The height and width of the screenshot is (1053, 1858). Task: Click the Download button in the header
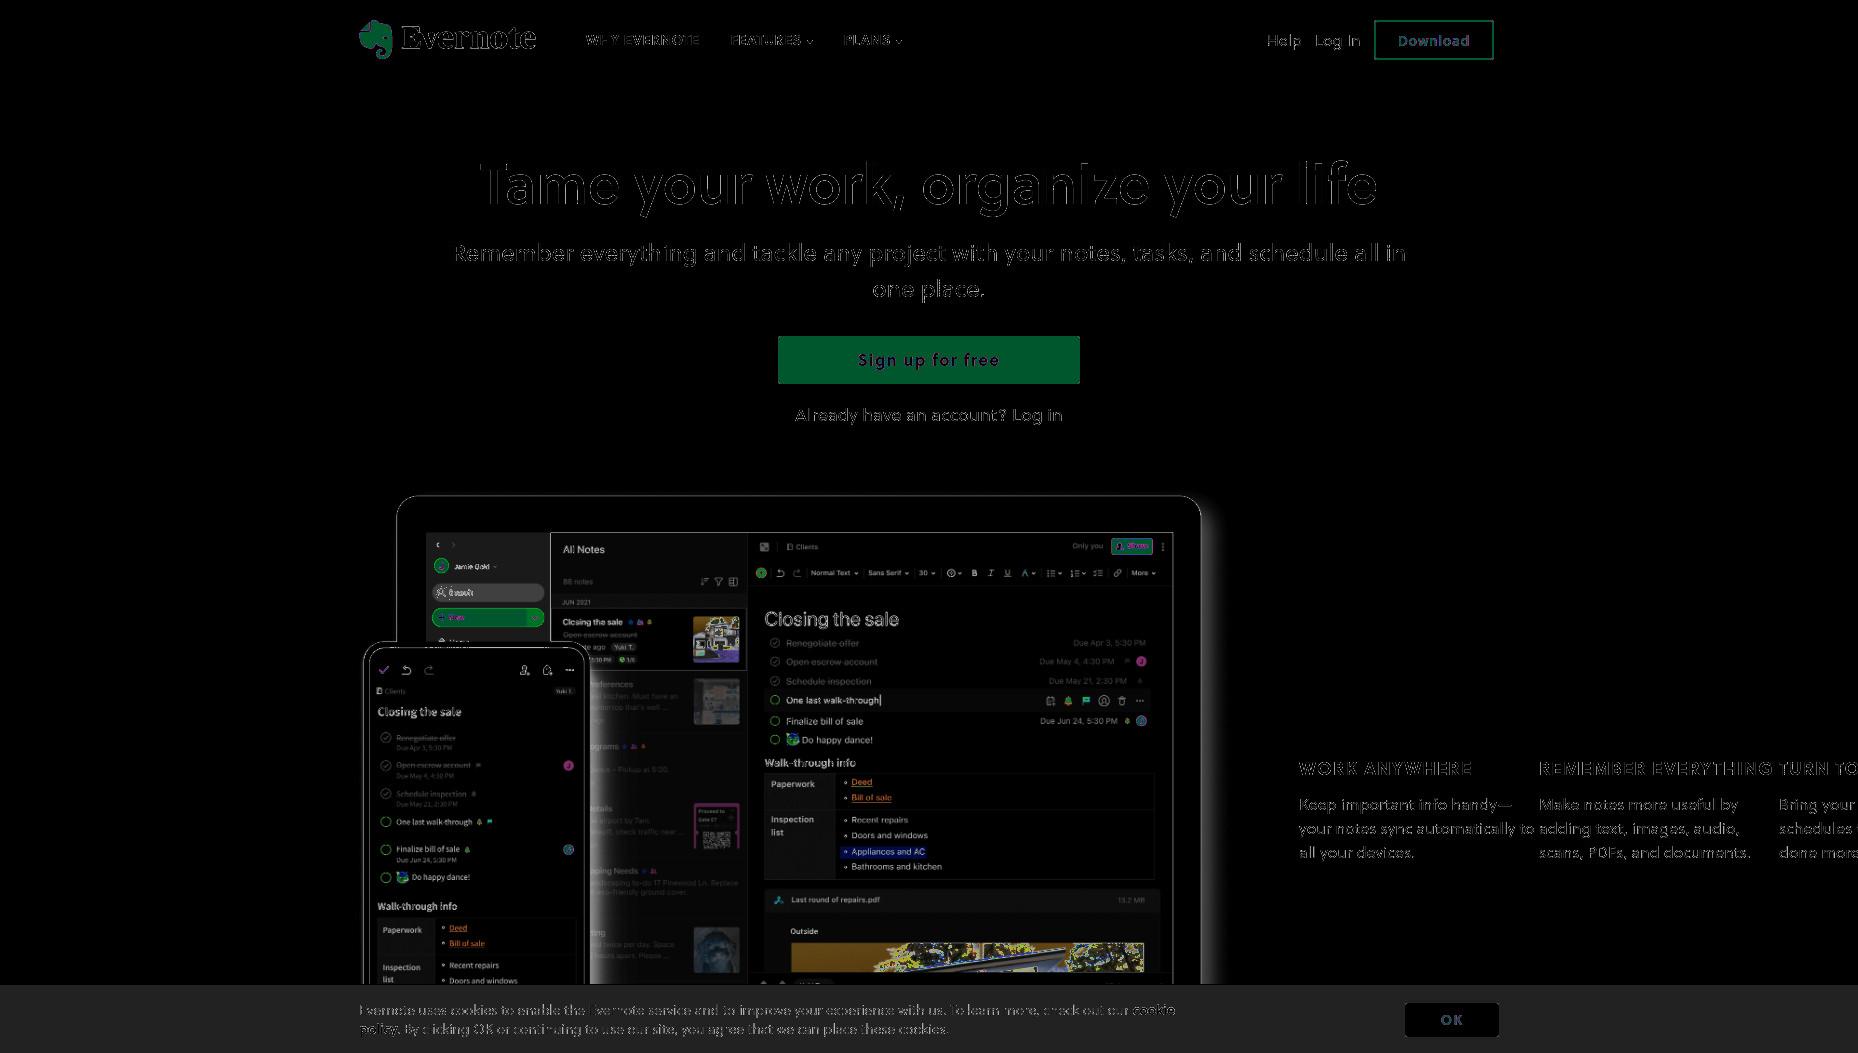tap(1433, 40)
